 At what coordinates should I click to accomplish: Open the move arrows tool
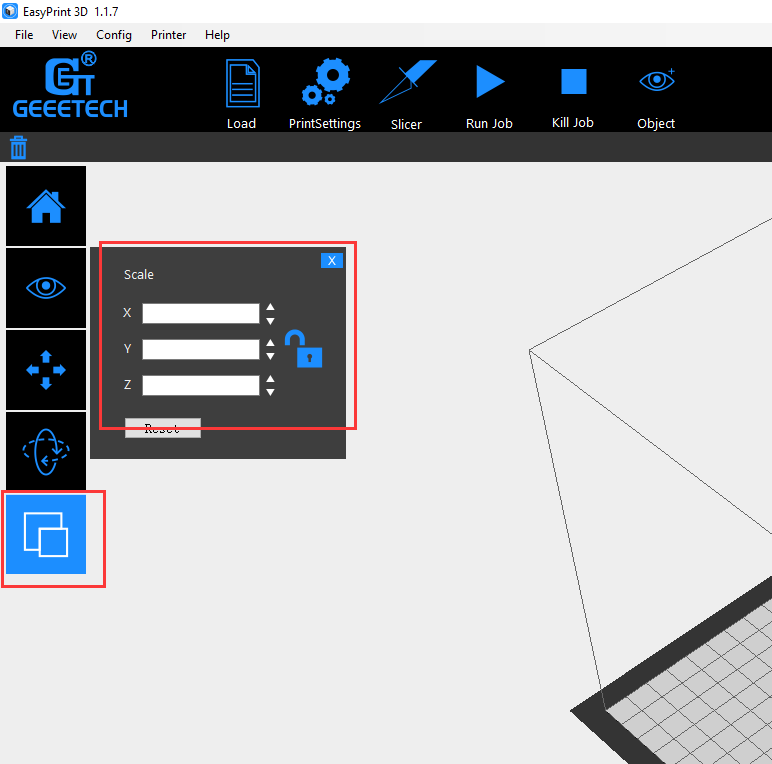pyautogui.click(x=46, y=370)
